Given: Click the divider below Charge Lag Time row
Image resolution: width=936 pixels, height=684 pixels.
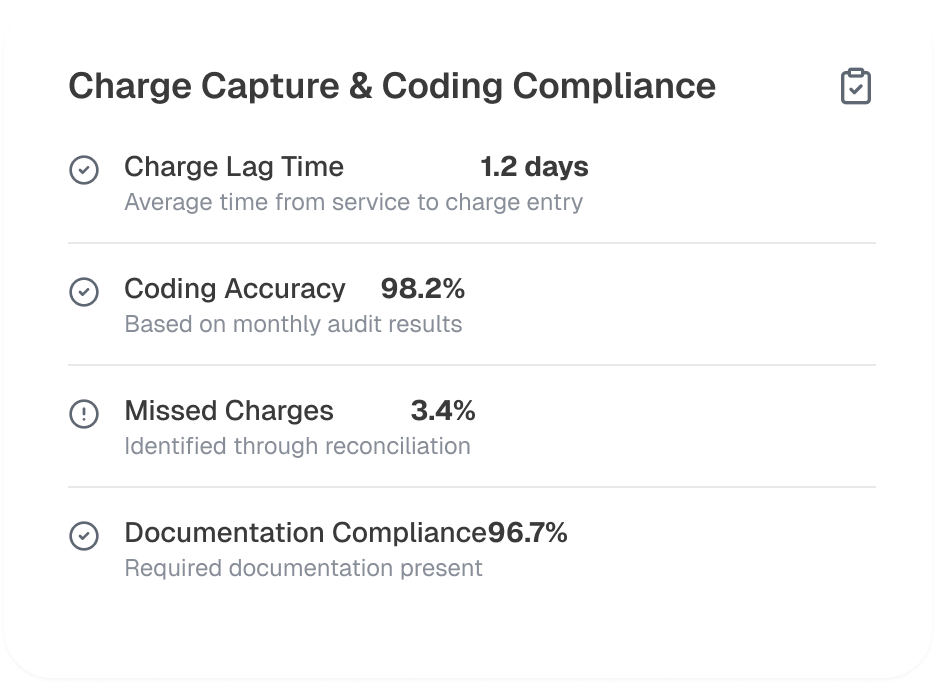Looking at the screenshot, I should [472, 243].
